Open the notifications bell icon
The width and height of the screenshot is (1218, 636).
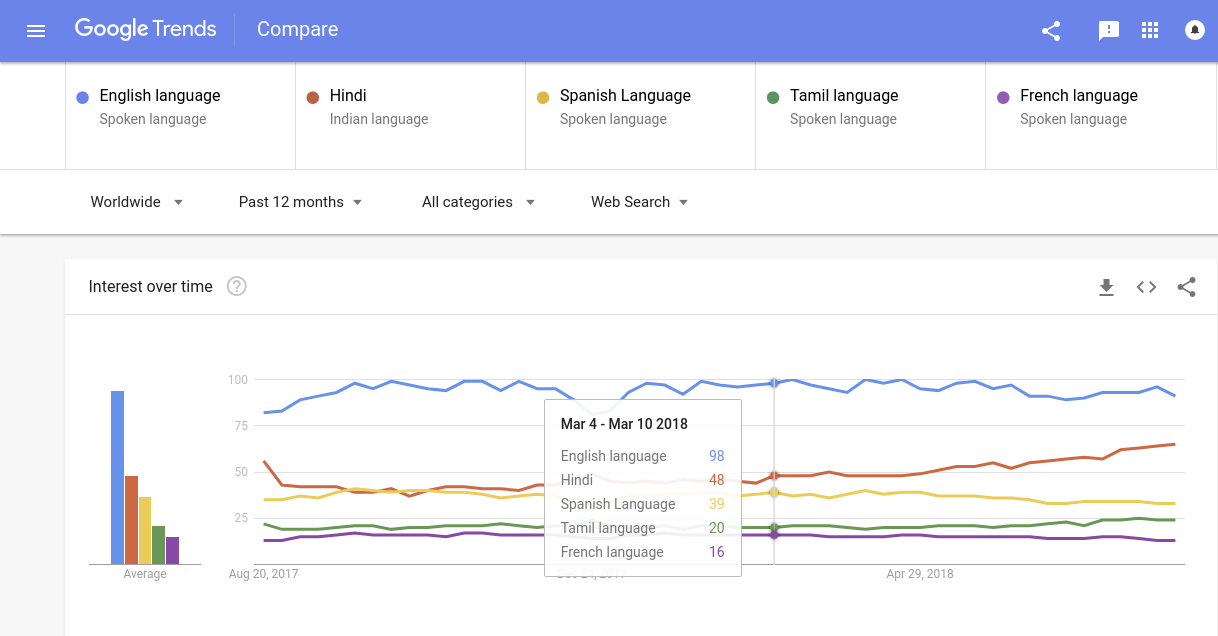[1194, 31]
